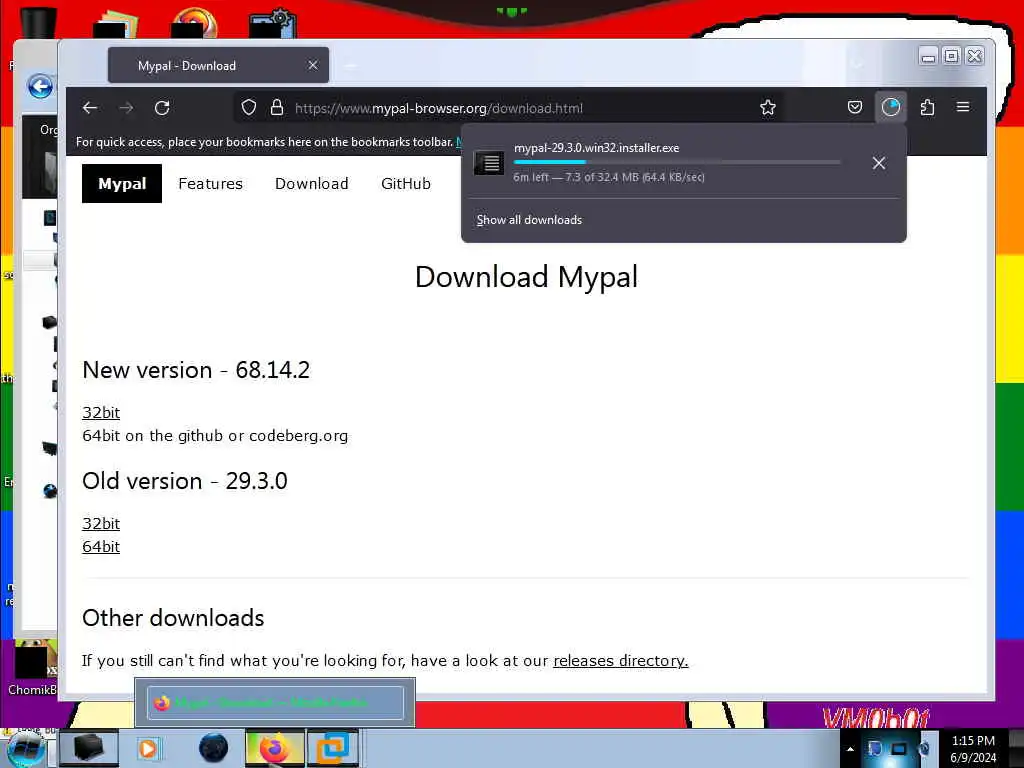Open the media player taskbar icon
The height and width of the screenshot is (768, 1024).
click(148, 748)
